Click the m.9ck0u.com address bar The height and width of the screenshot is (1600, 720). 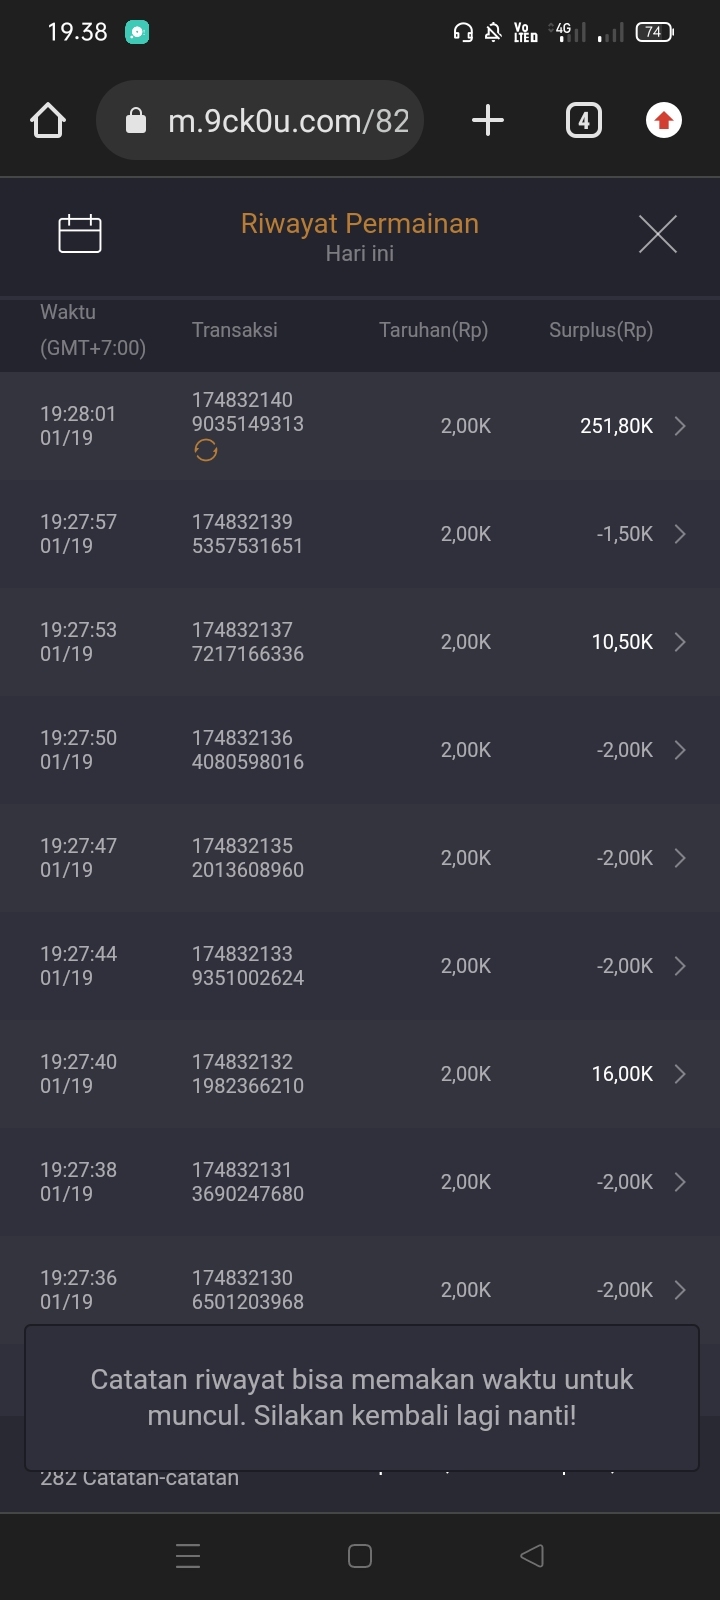[x=288, y=121]
